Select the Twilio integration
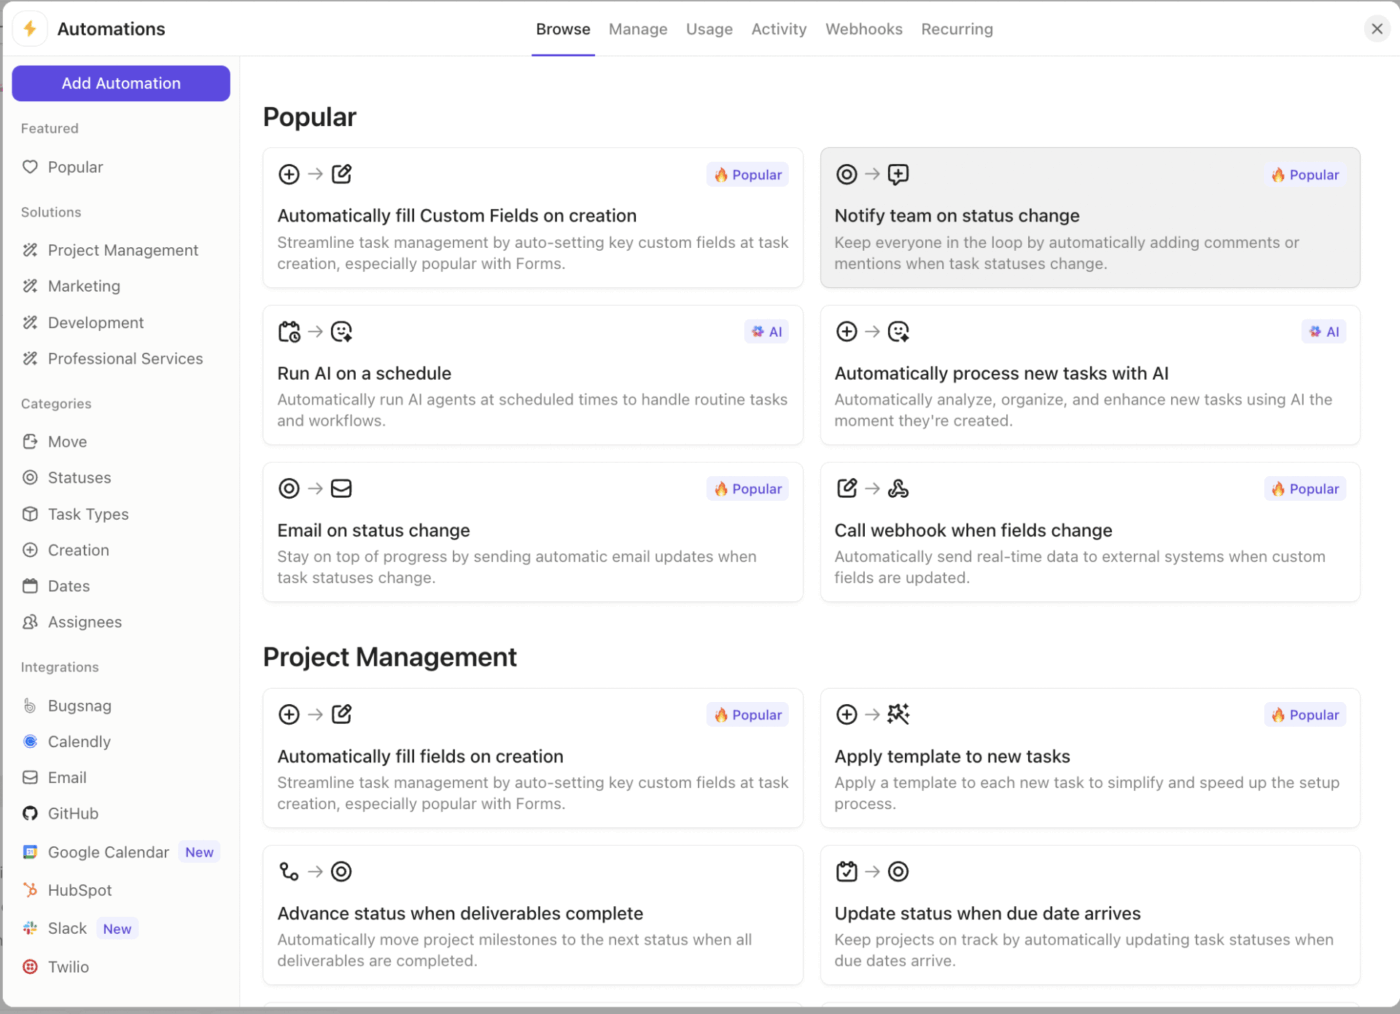 click(69, 967)
